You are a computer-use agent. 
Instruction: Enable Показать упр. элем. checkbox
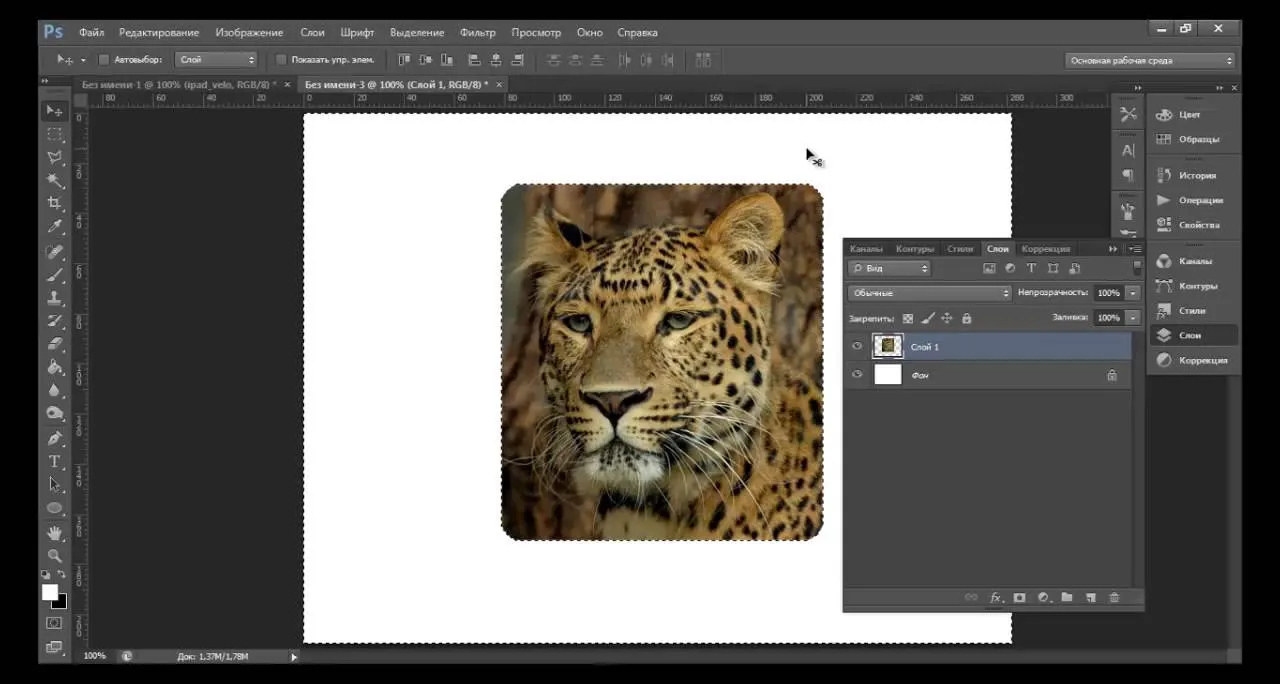point(281,60)
